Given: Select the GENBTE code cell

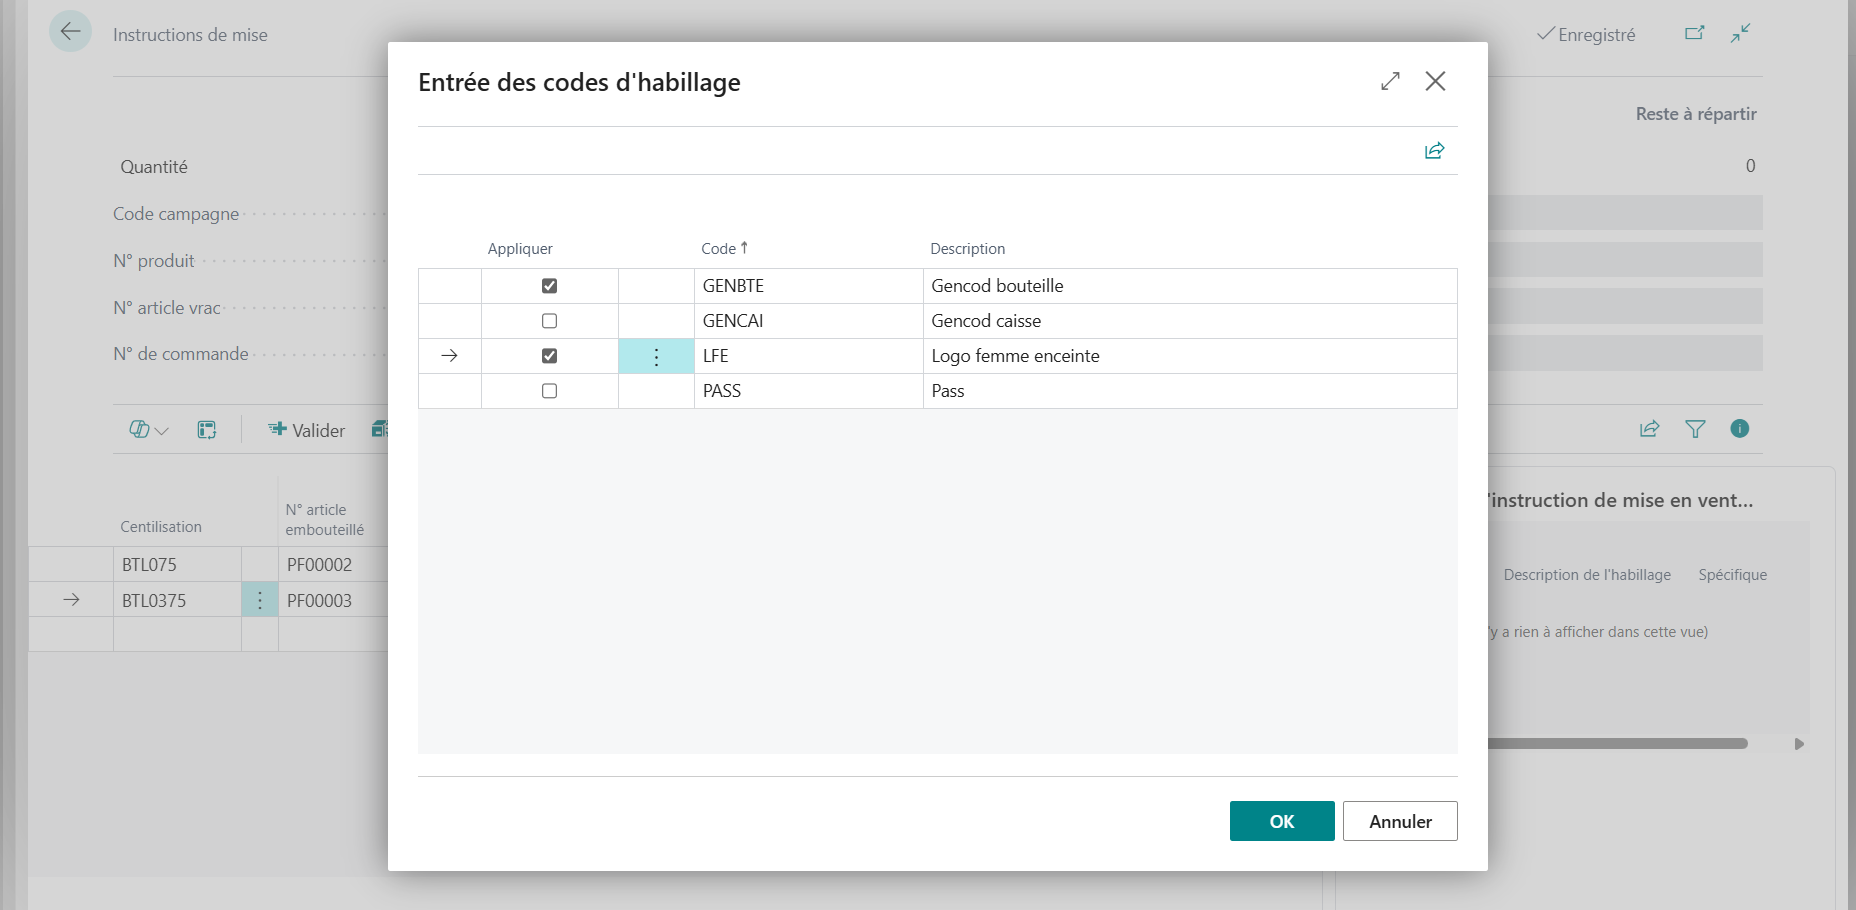Looking at the screenshot, I should pos(808,286).
